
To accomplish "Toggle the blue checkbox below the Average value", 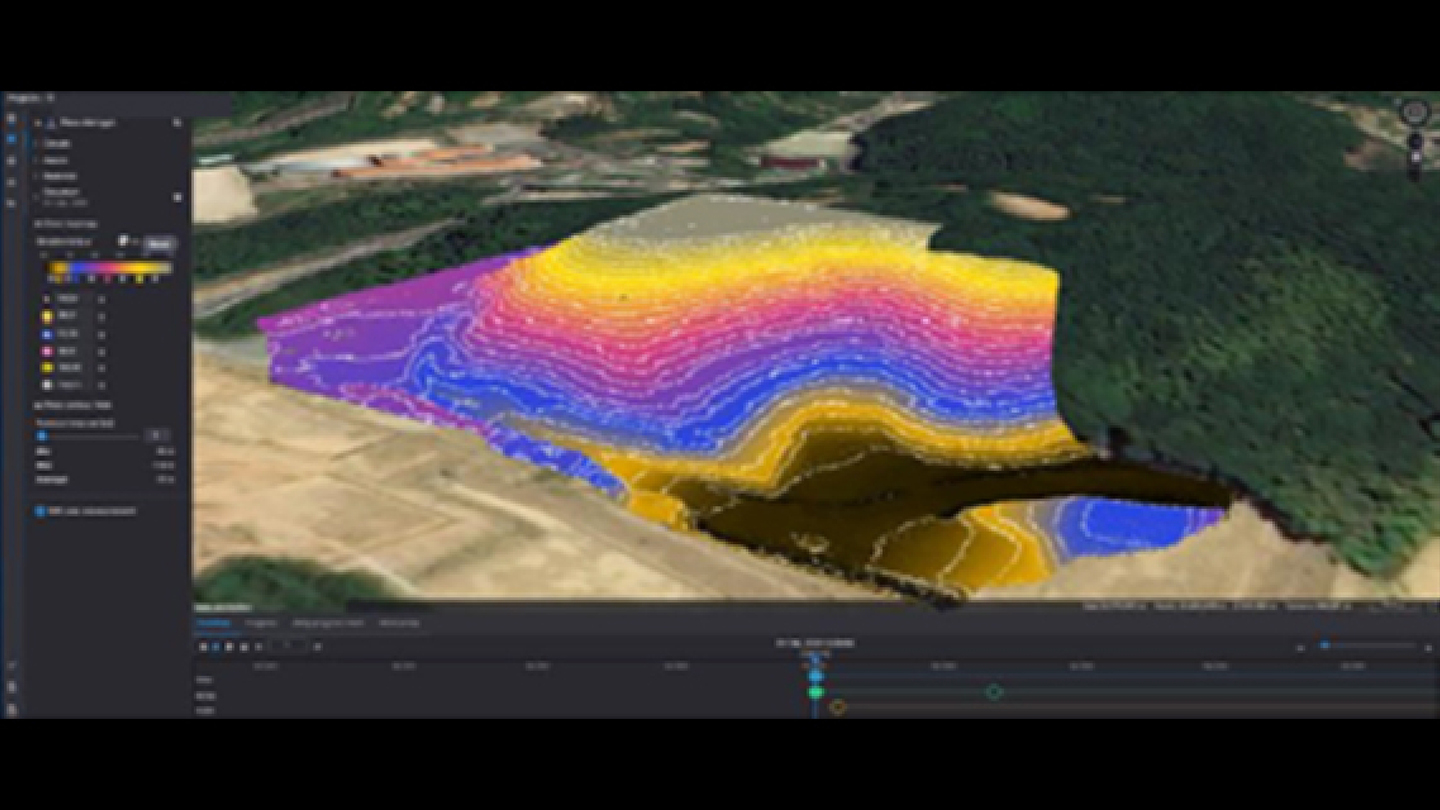I will [x=41, y=511].
